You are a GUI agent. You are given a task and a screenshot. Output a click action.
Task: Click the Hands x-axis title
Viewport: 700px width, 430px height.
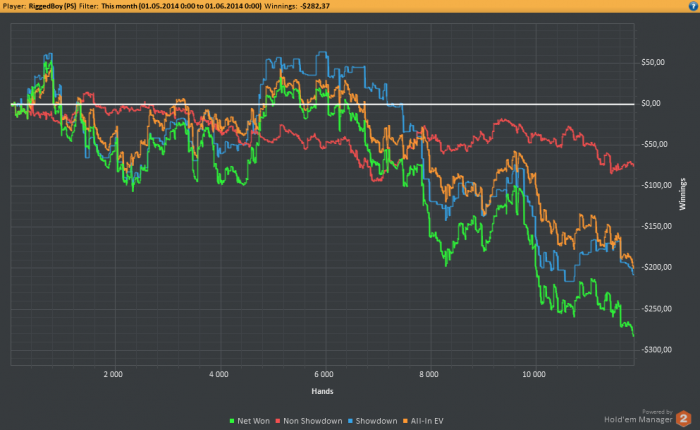pyautogui.click(x=322, y=391)
